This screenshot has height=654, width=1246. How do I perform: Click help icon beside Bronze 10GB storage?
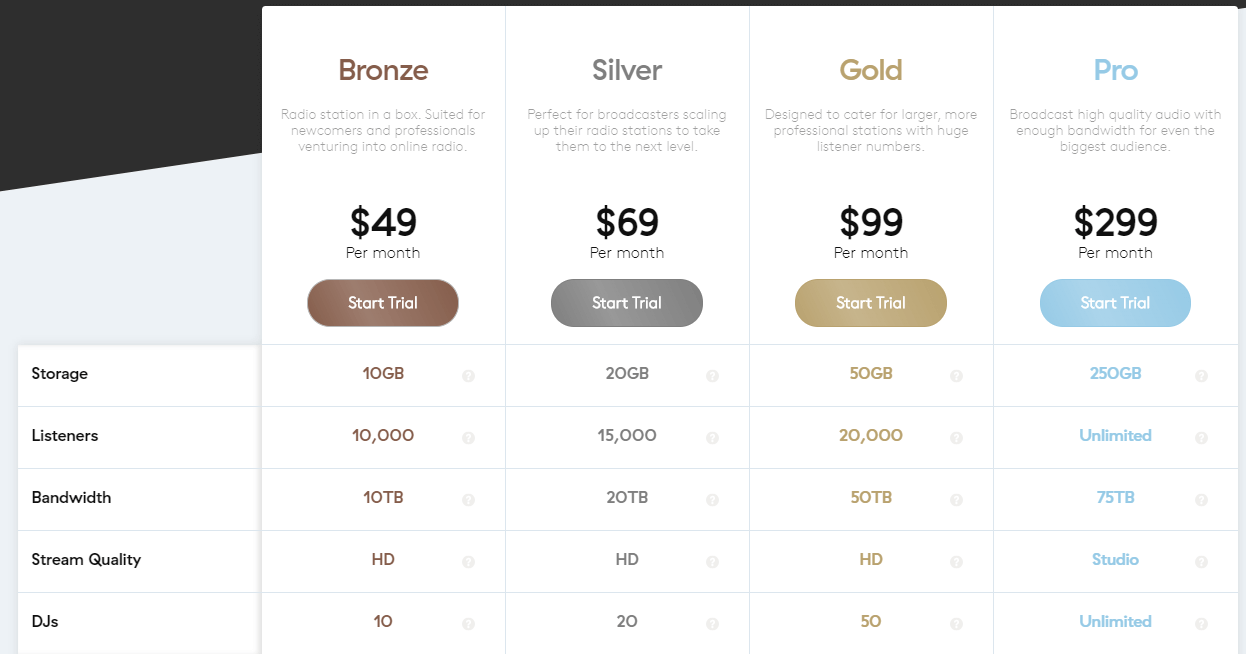[x=468, y=376]
